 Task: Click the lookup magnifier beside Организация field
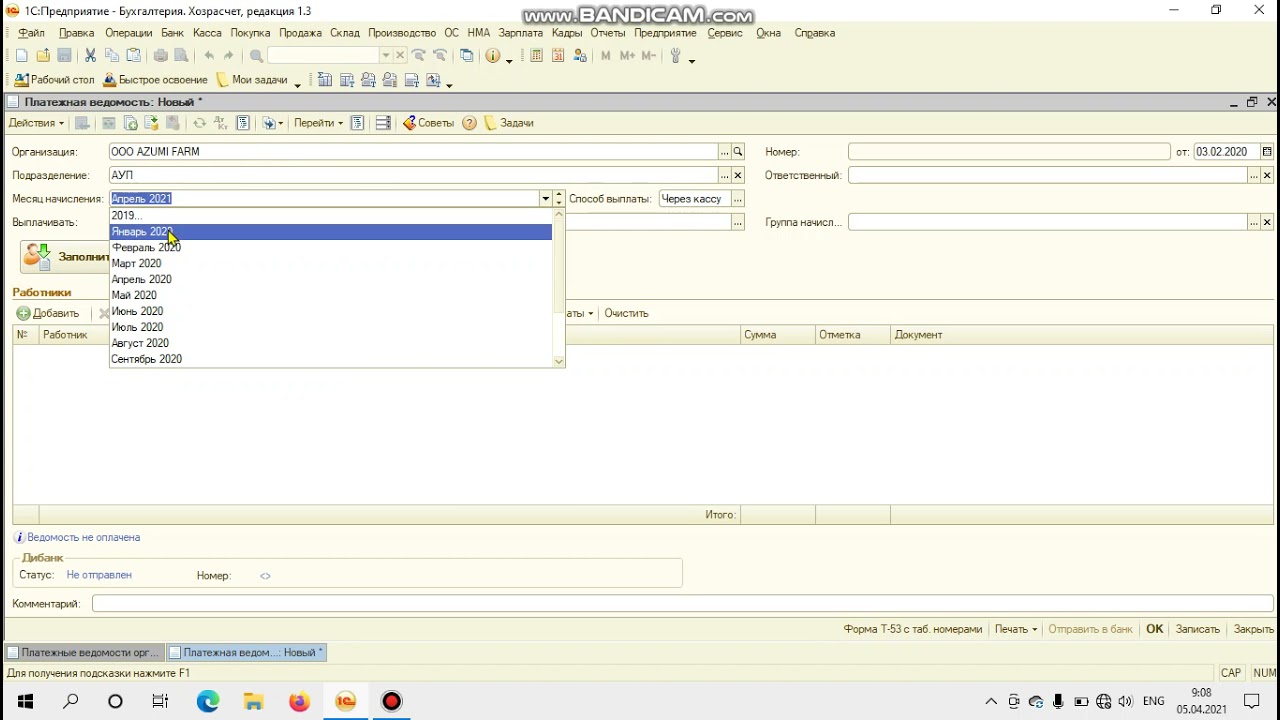738,152
